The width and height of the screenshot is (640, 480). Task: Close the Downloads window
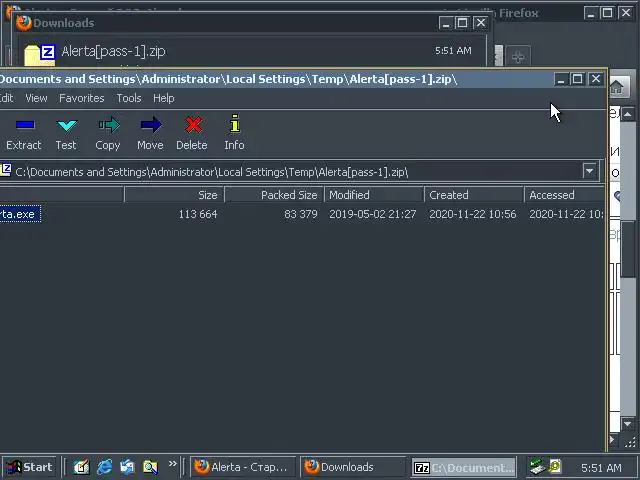point(481,23)
